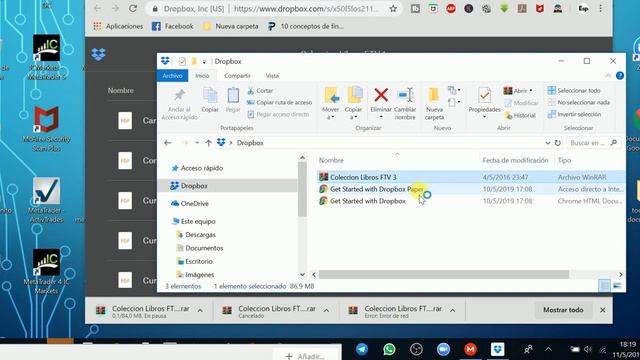The height and width of the screenshot is (360, 640).
Task: Click Cambiar nombre in the ribbon
Action: click(405, 103)
